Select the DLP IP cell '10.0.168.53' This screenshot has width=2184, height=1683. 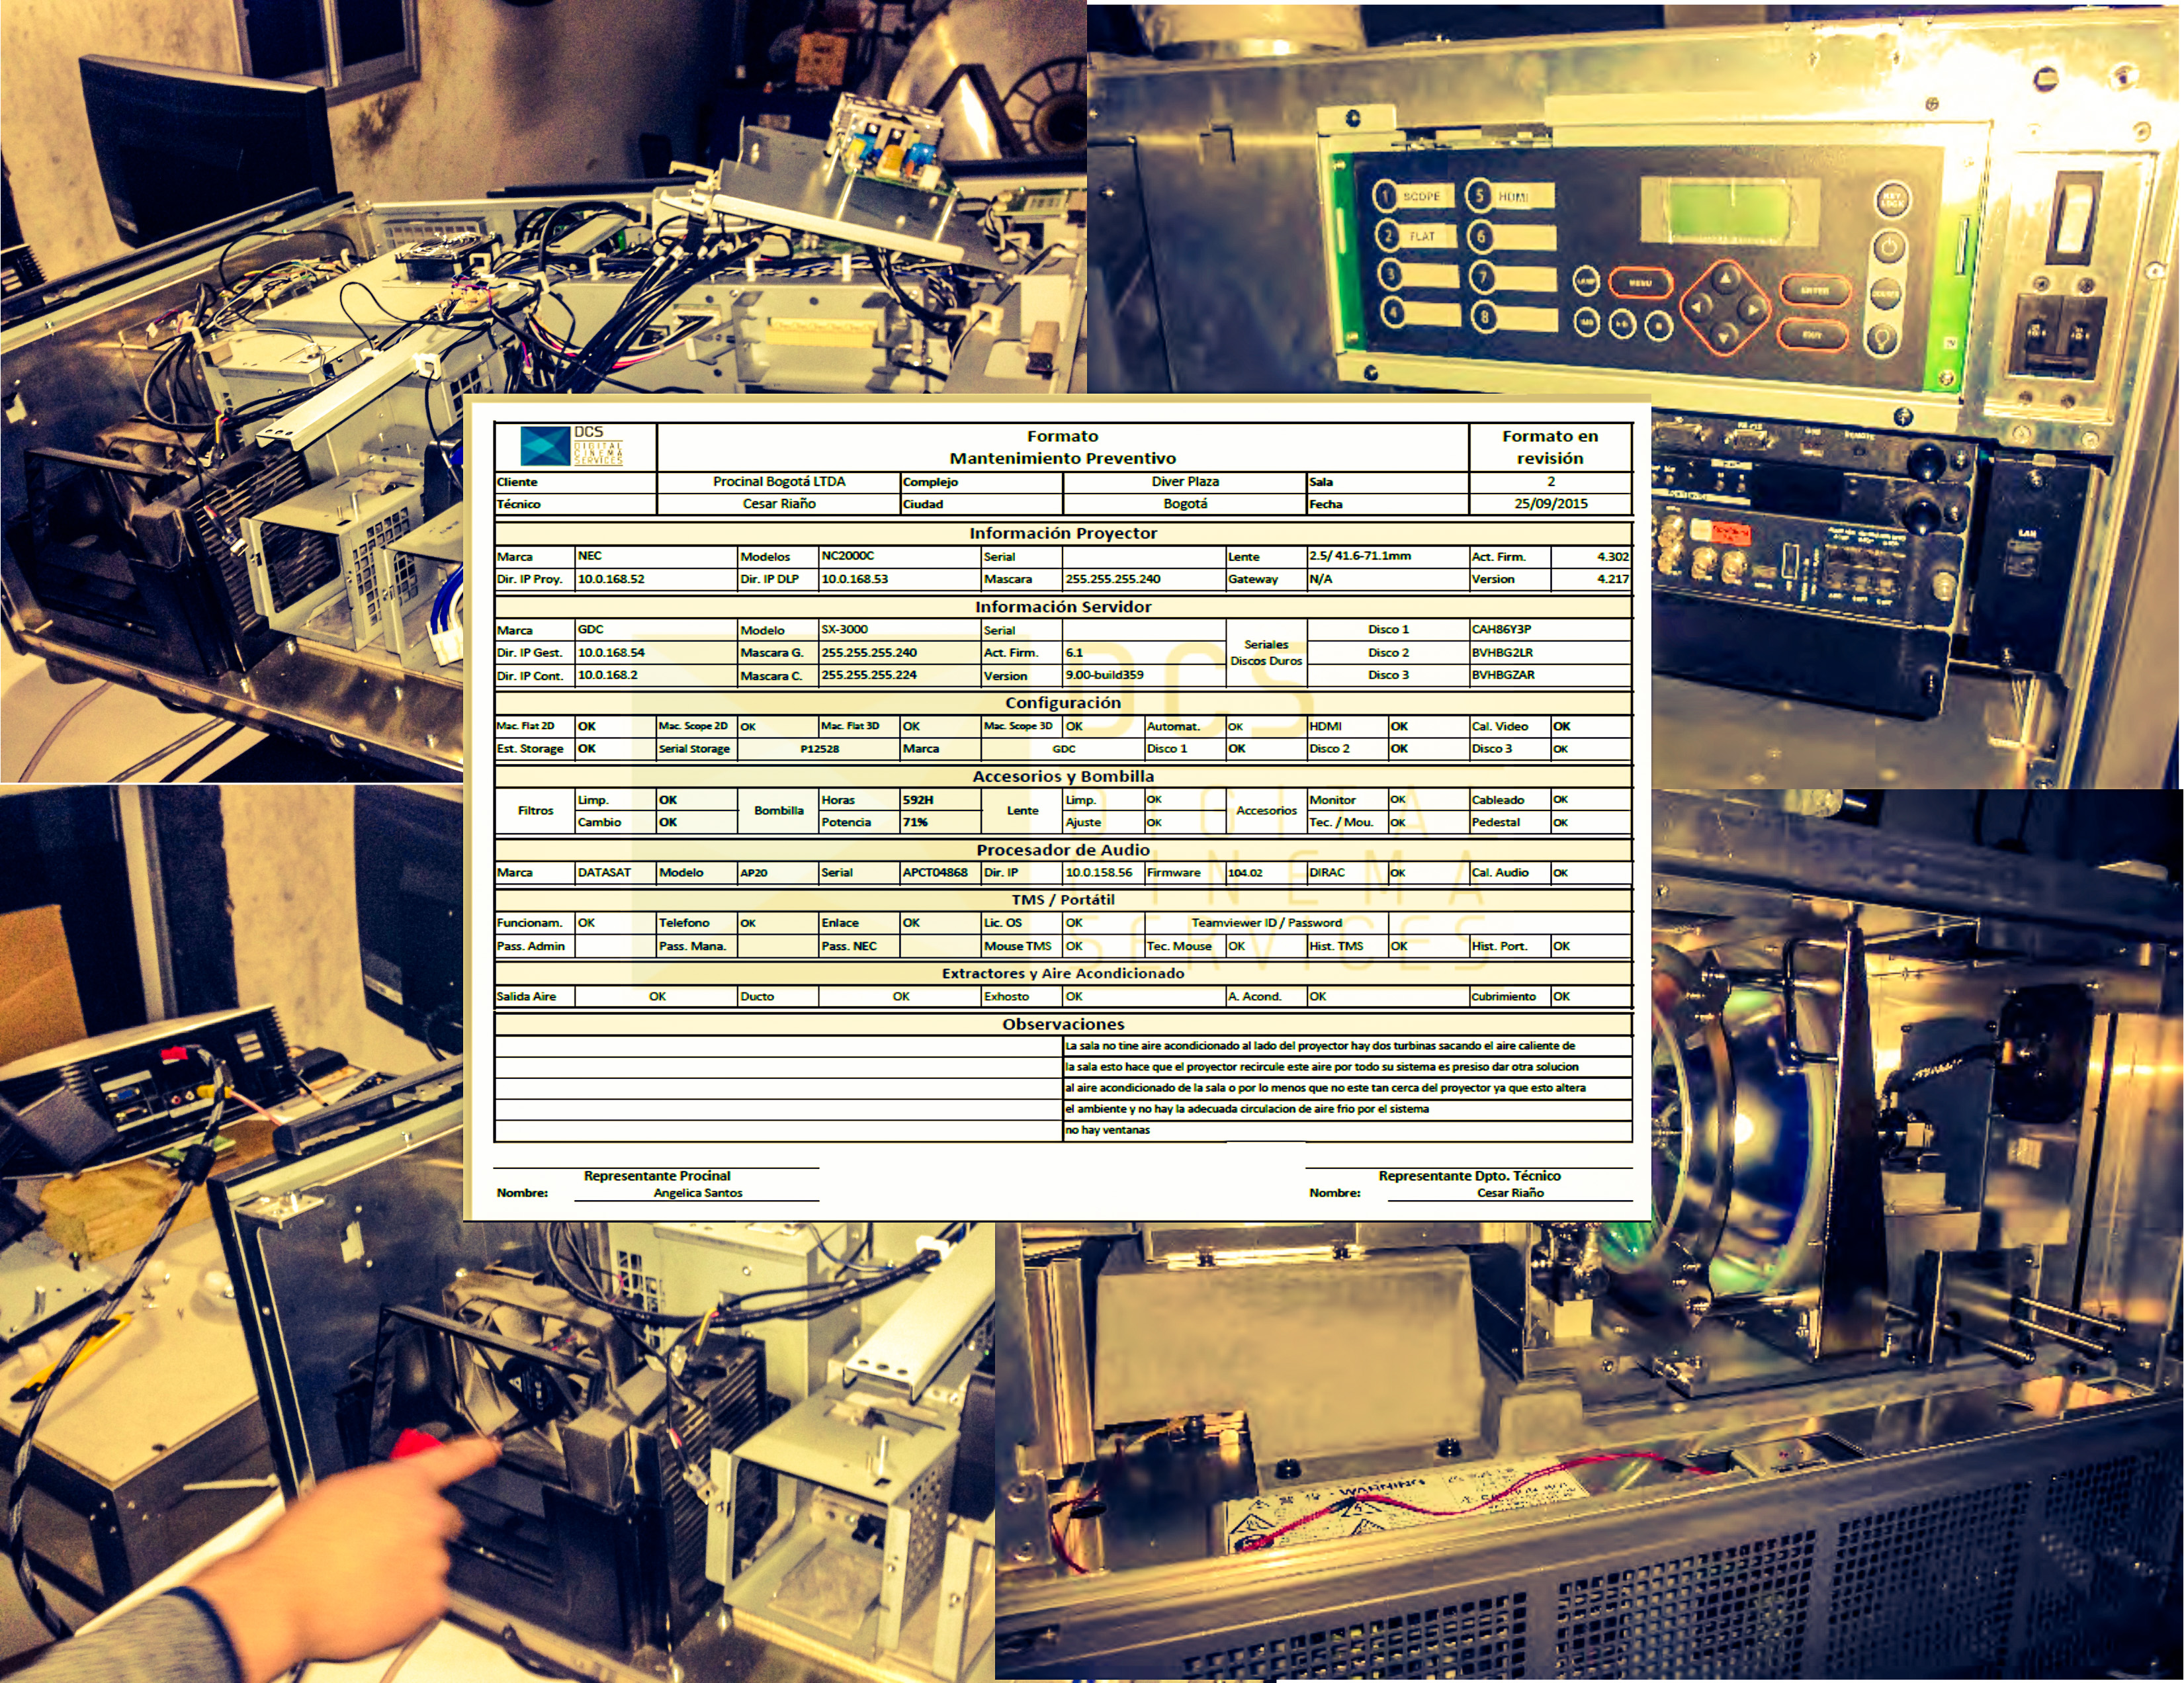(x=900, y=579)
